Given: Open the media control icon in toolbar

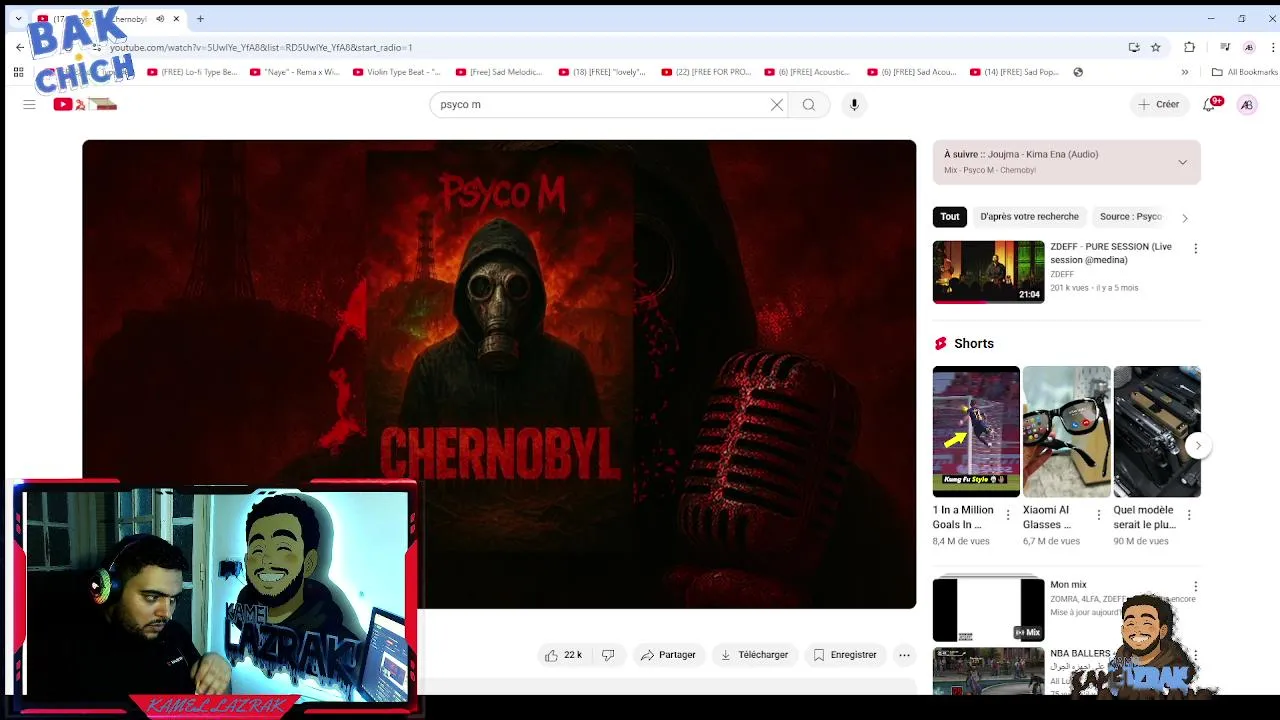Looking at the screenshot, I should click(x=1225, y=47).
